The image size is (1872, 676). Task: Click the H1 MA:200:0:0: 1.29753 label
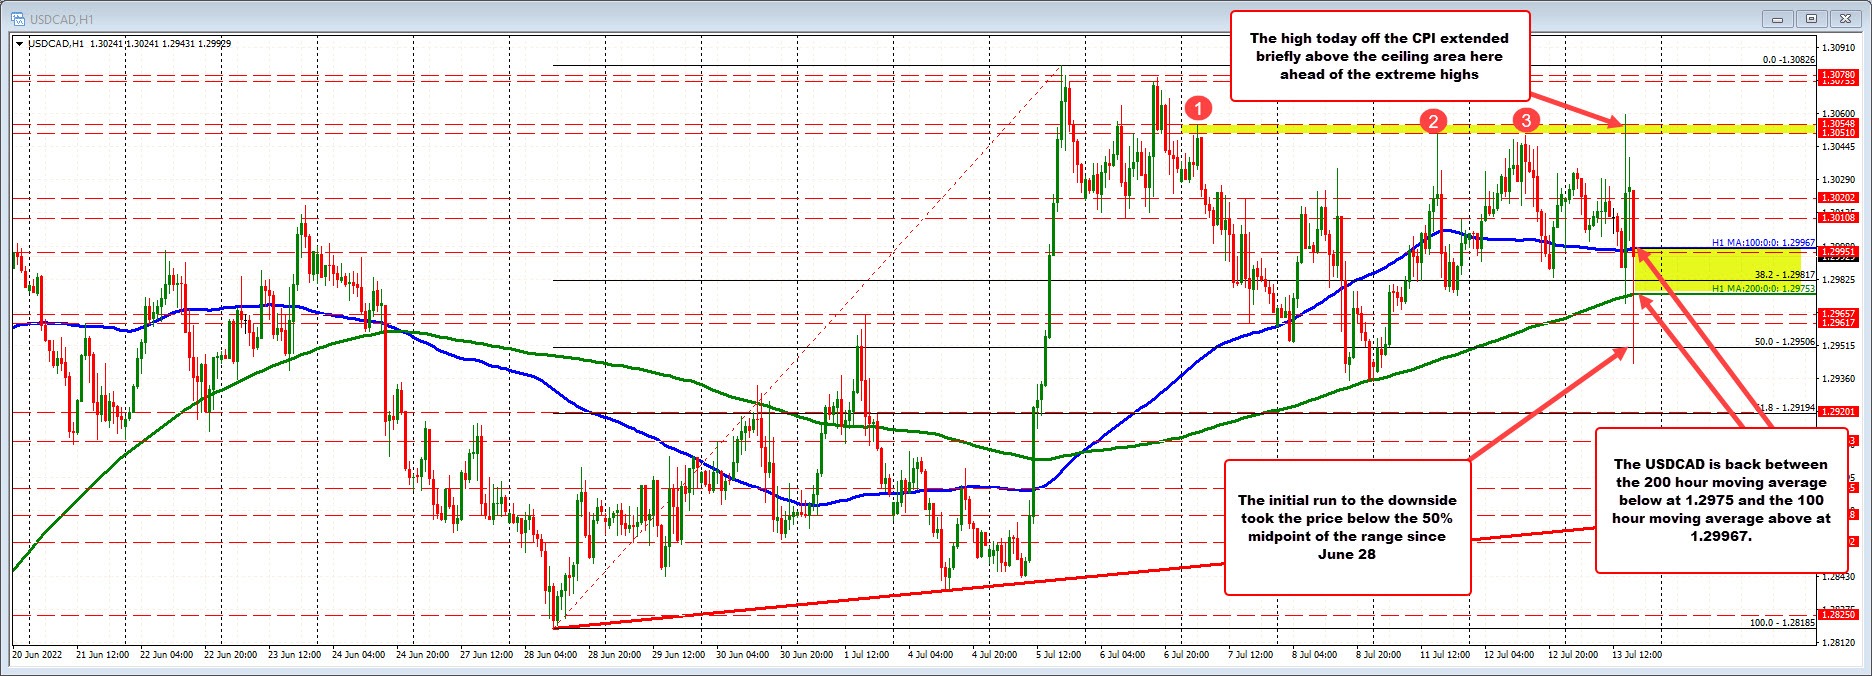(x=1763, y=288)
